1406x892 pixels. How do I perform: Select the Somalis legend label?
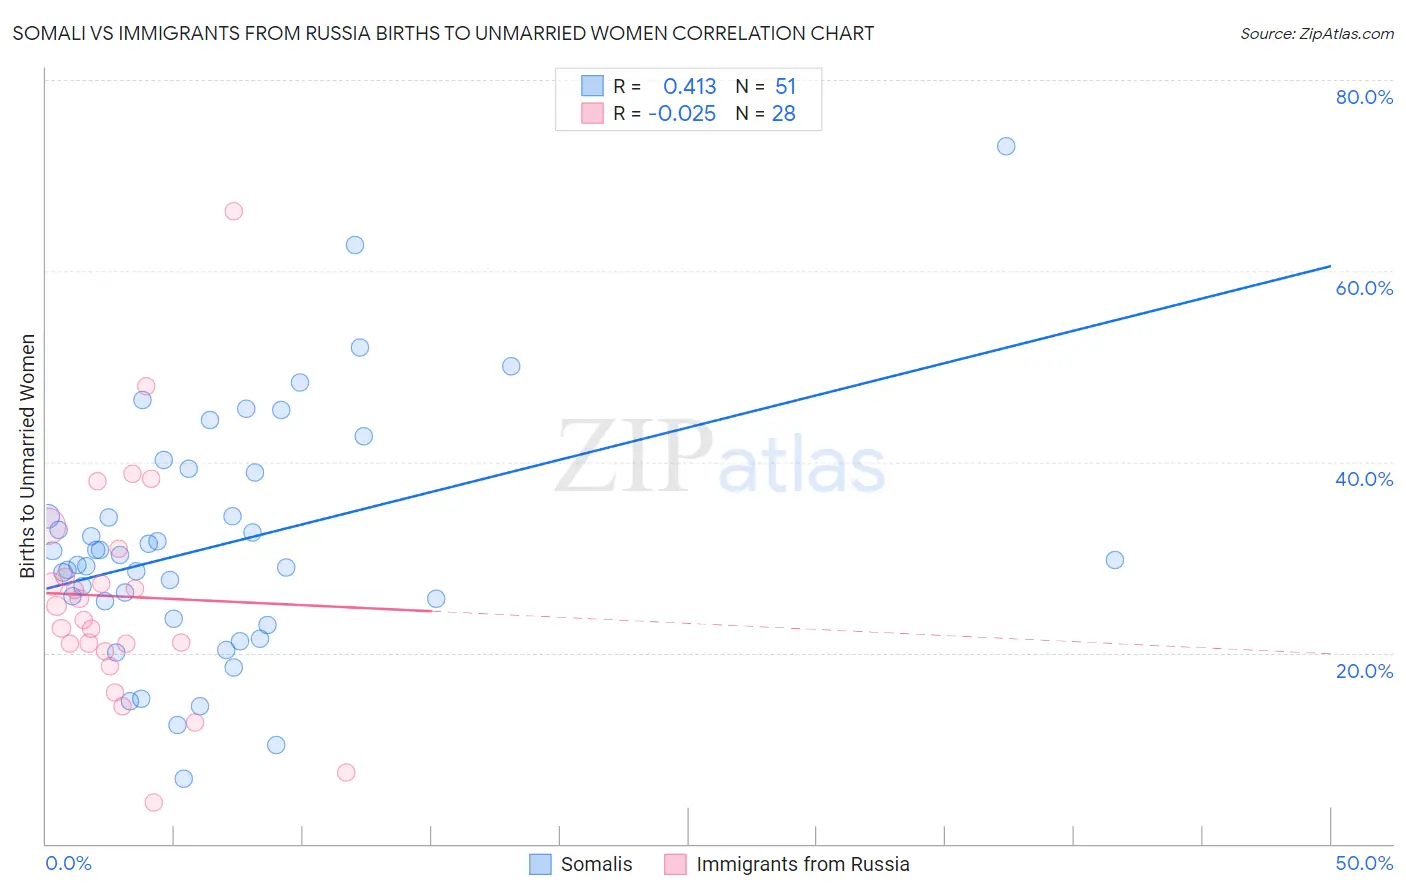click(597, 864)
